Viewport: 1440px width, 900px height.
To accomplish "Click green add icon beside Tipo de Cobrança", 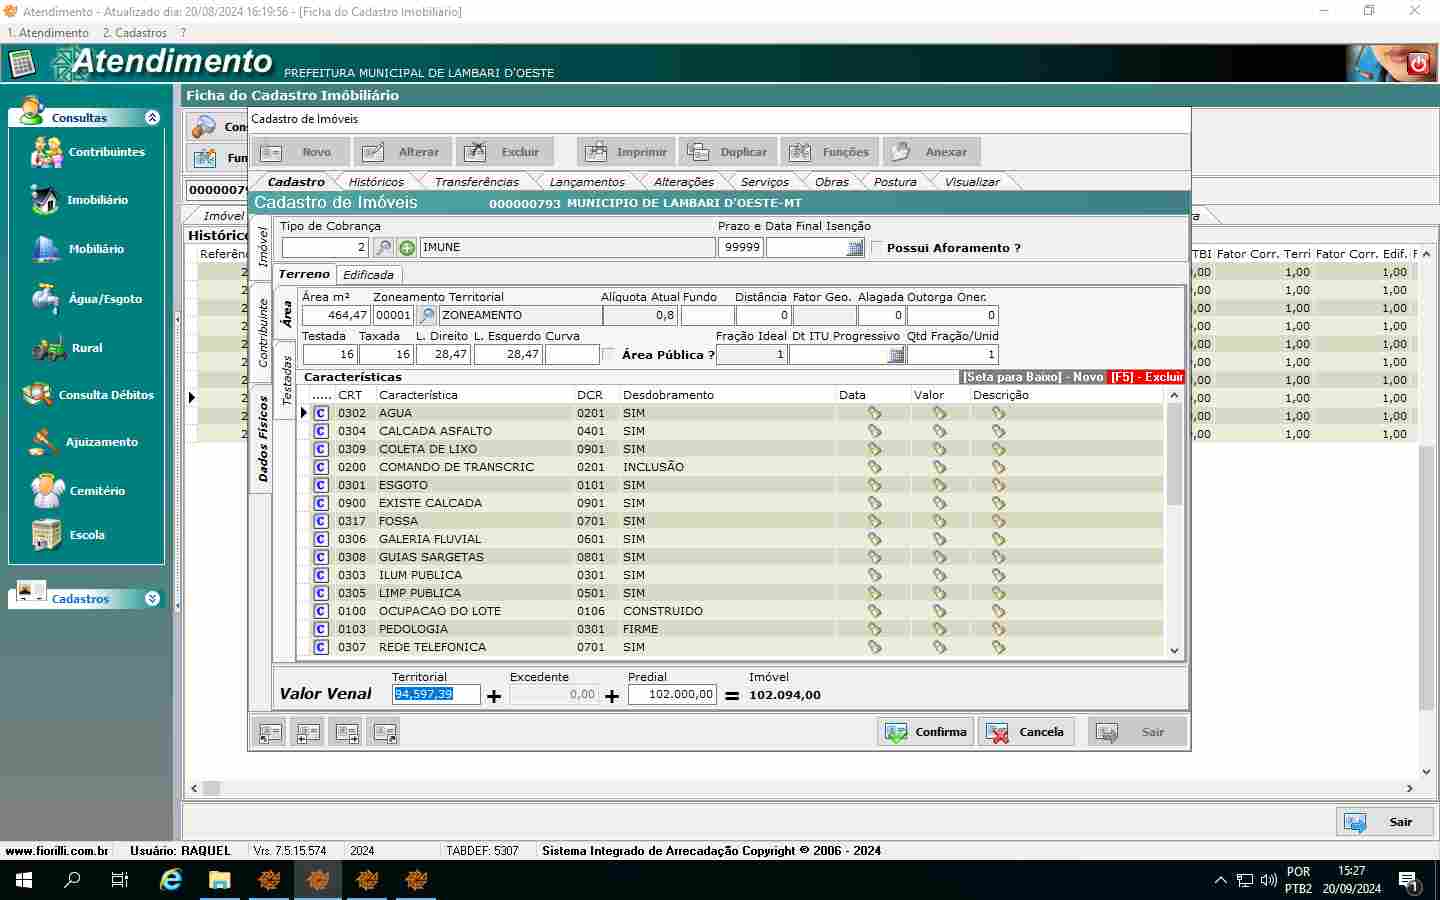I will point(407,247).
